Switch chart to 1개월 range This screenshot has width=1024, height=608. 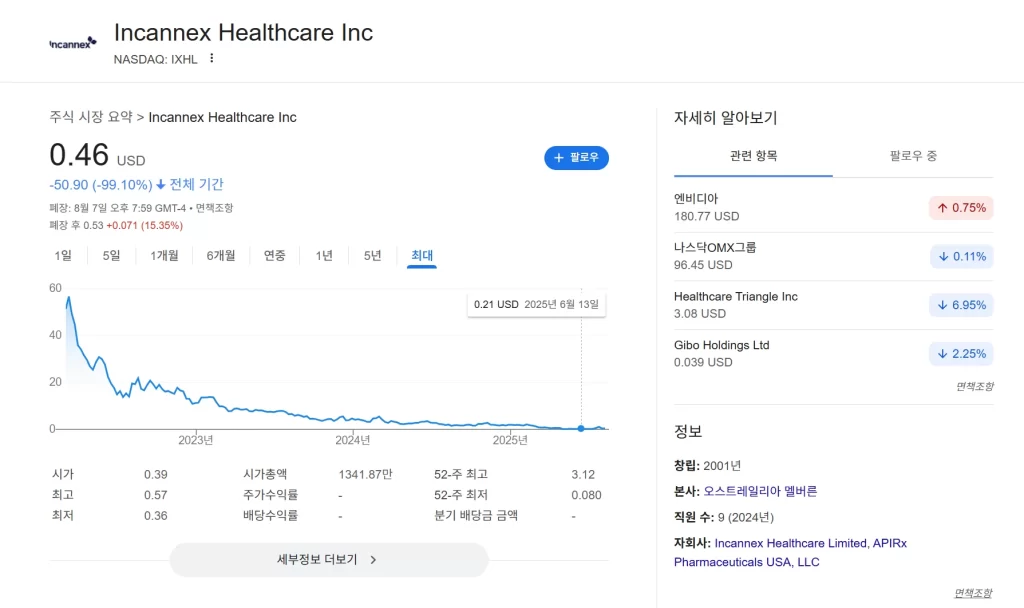click(x=164, y=256)
